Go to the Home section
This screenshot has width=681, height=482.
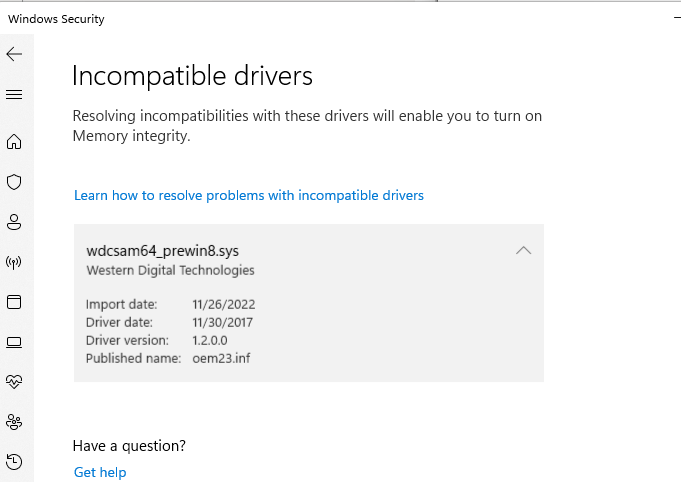click(x=14, y=142)
